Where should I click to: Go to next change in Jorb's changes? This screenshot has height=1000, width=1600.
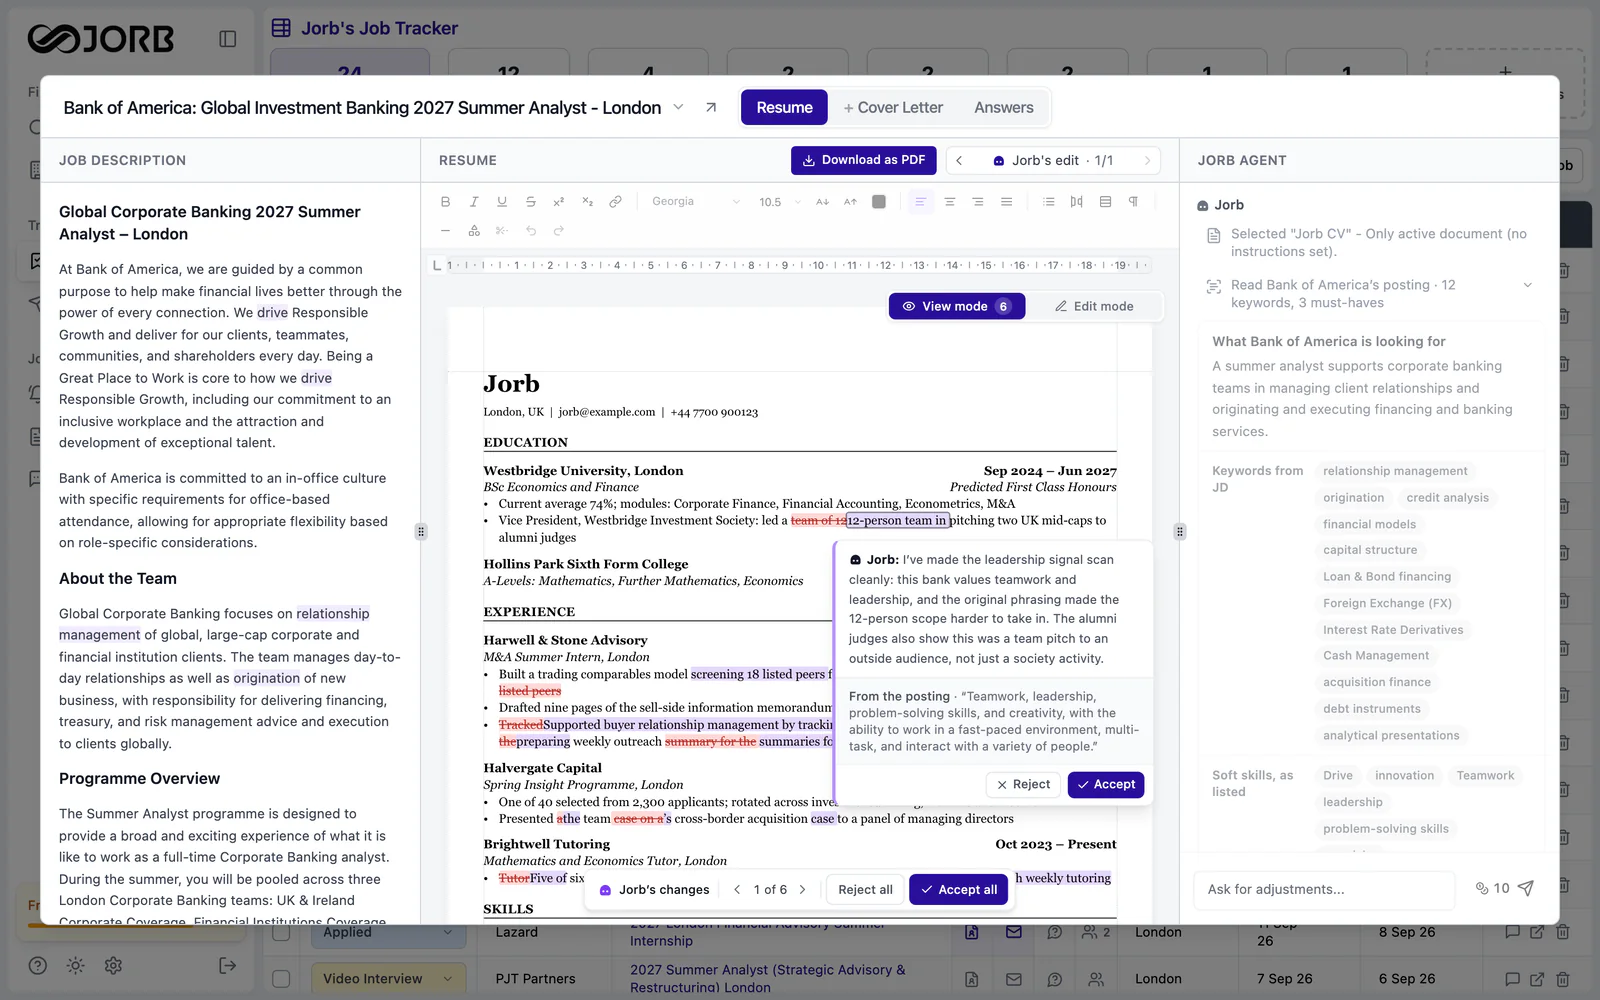pyautogui.click(x=802, y=890)
